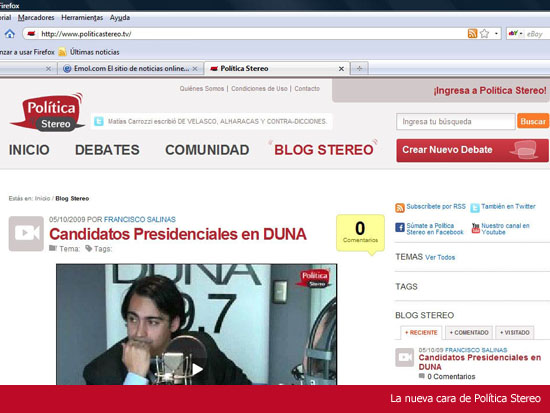Click the Firefox home icon
The image size is (550, 413).
tap(10, 34)
